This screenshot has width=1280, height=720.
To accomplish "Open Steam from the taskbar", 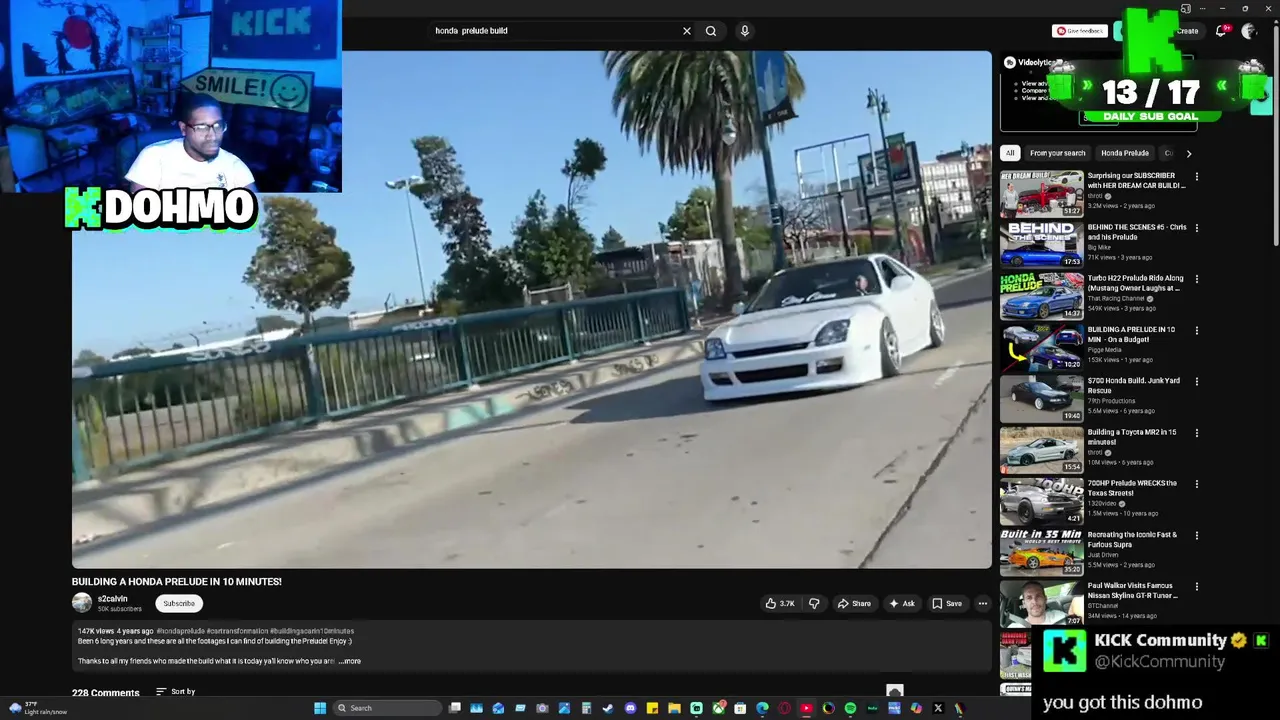I will pos(608,708).
